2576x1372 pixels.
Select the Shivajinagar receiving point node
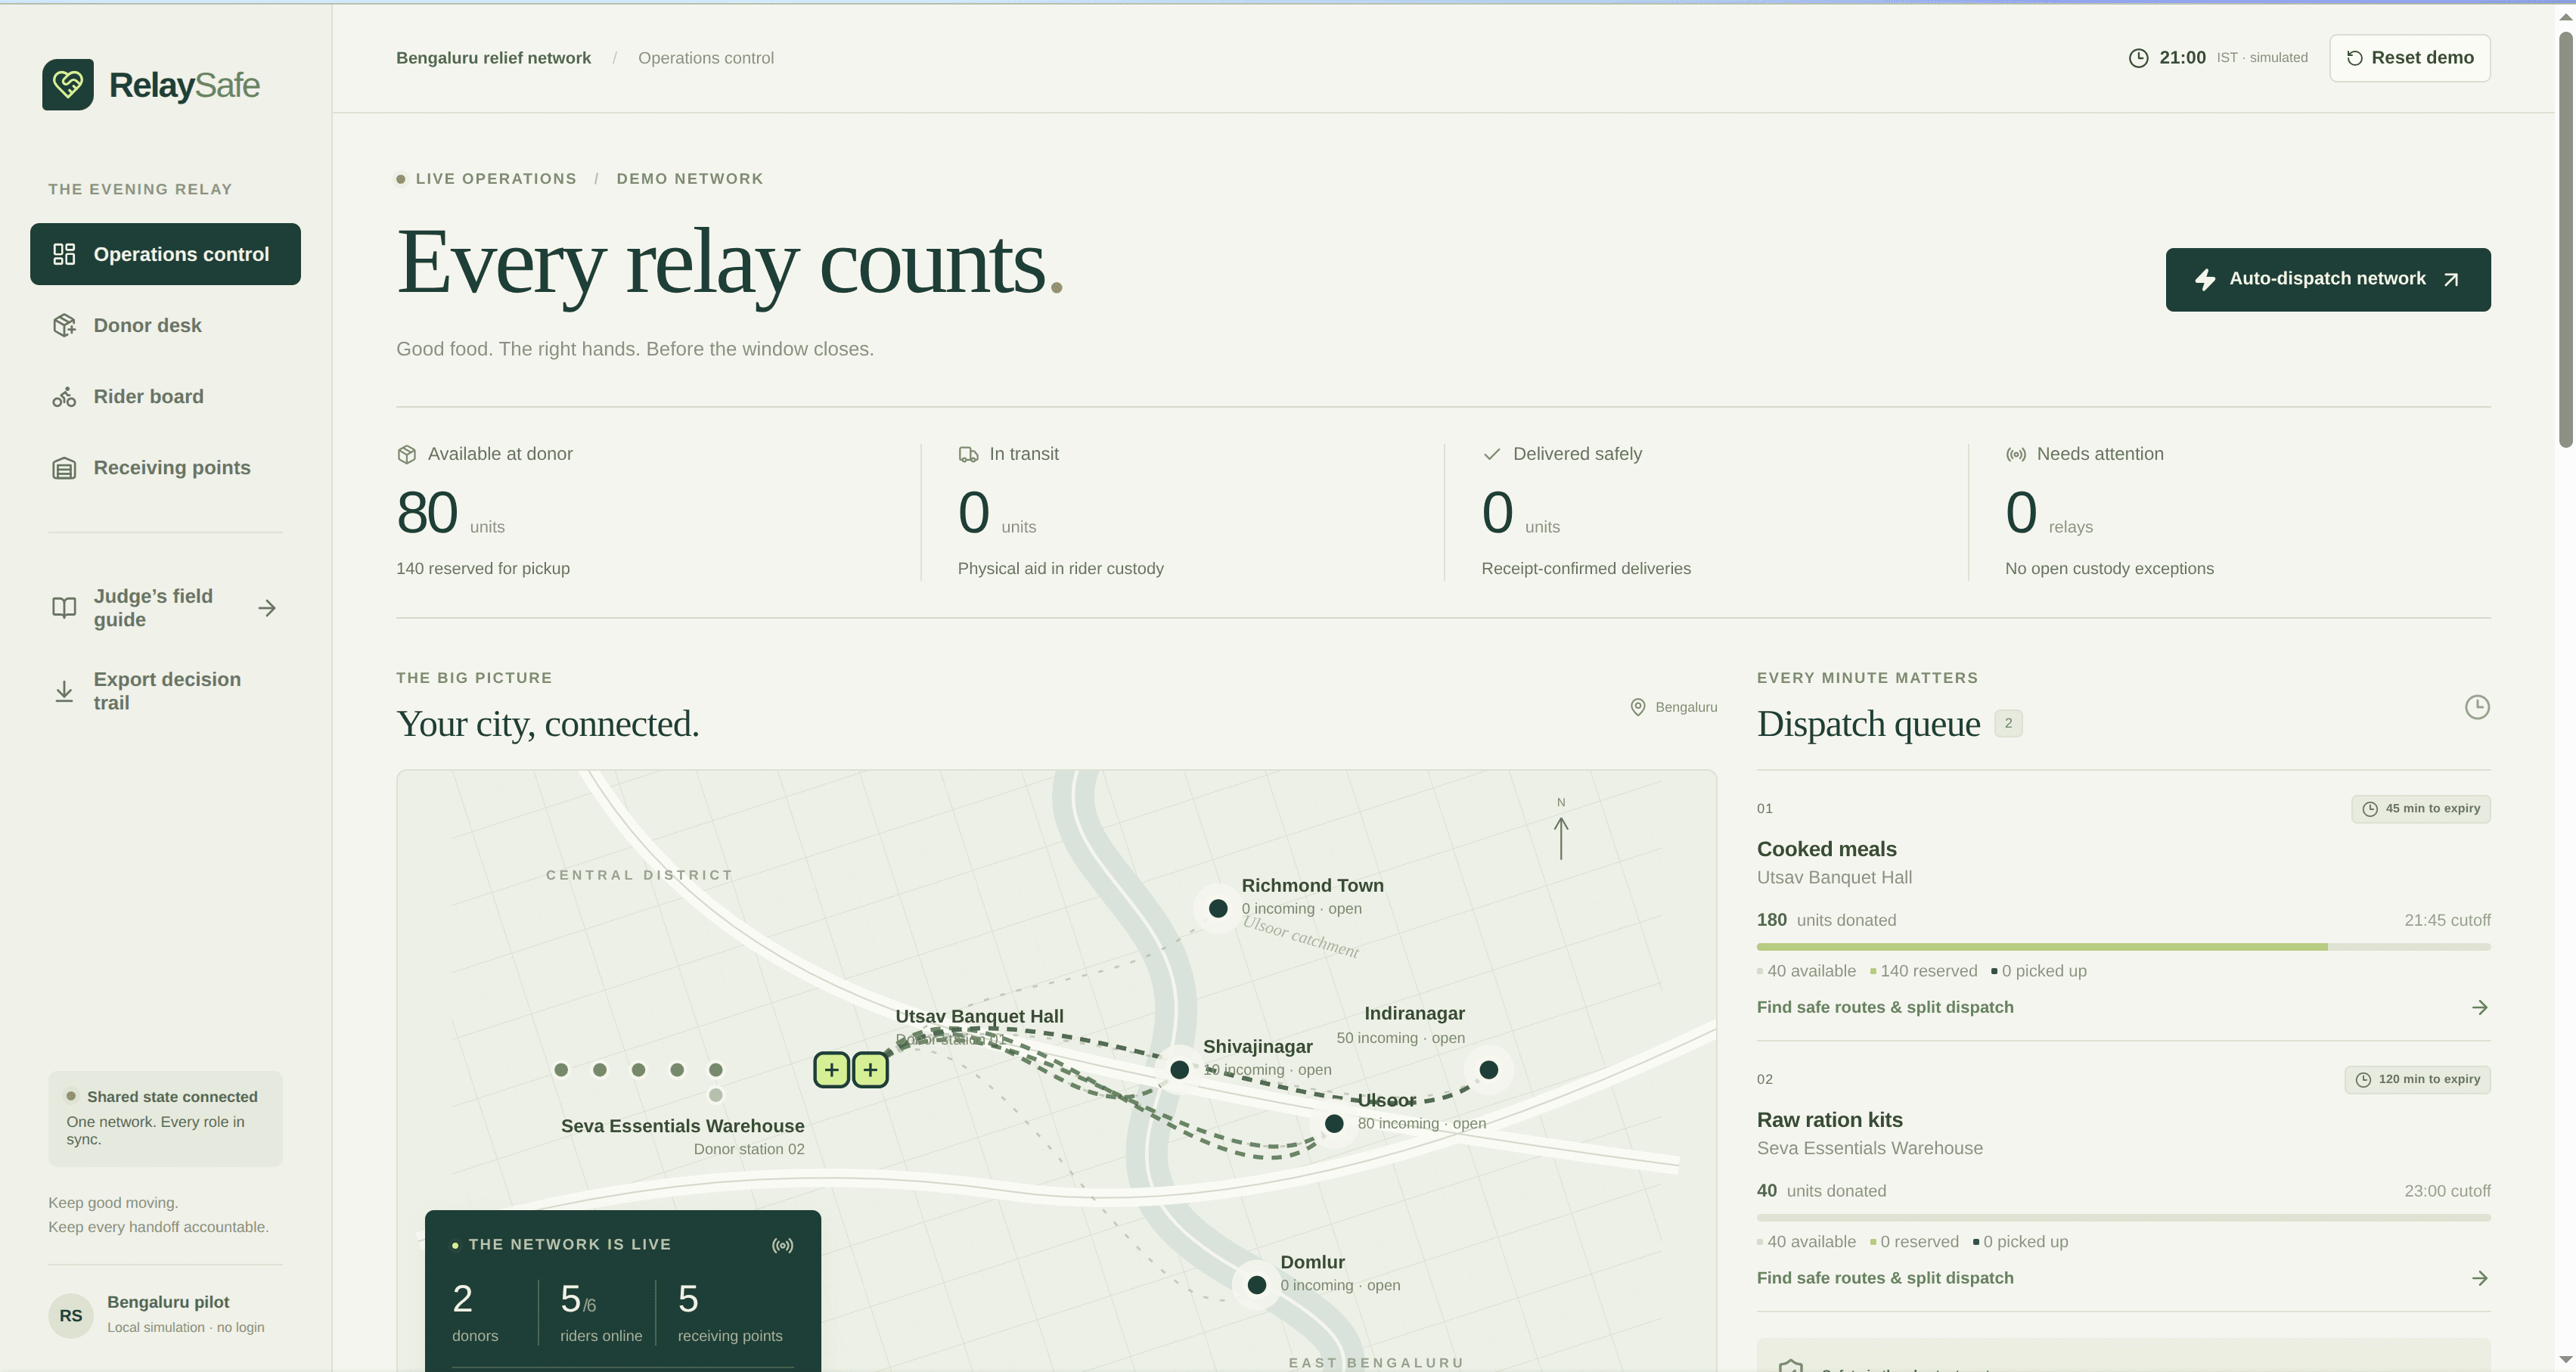pos(1180,1070)
